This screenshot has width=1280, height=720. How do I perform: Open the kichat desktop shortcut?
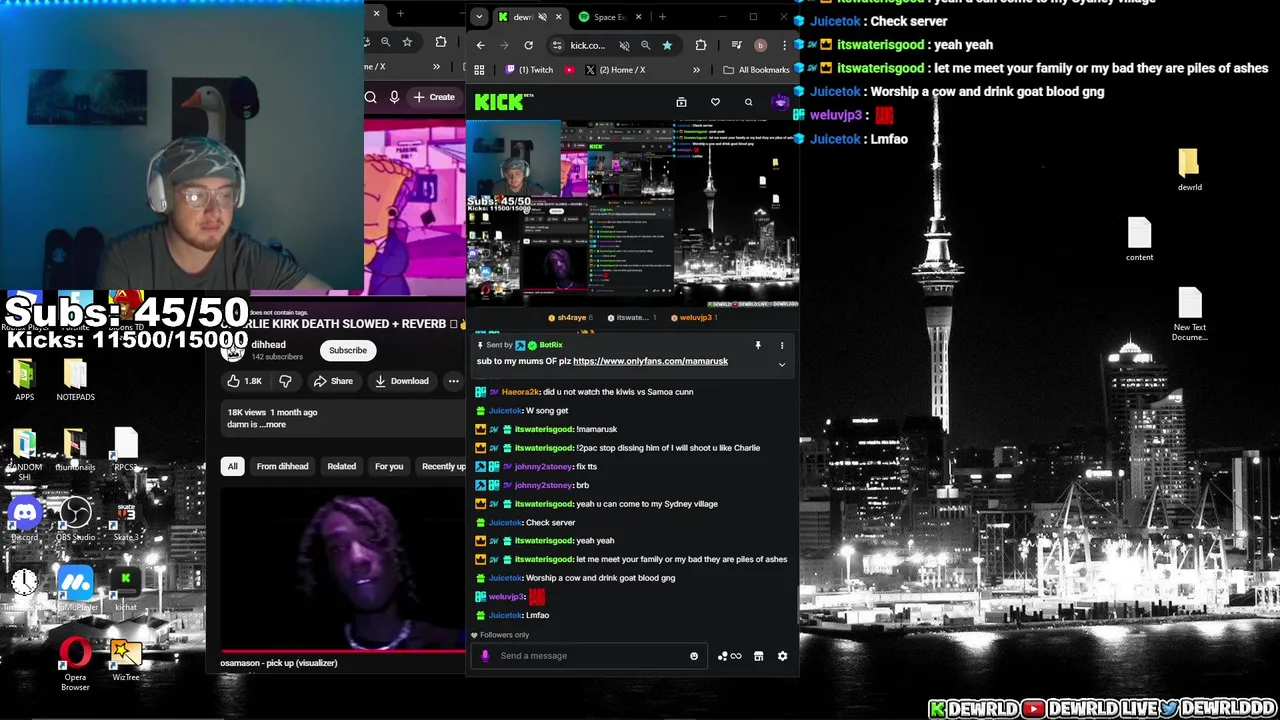pos(126,590)
